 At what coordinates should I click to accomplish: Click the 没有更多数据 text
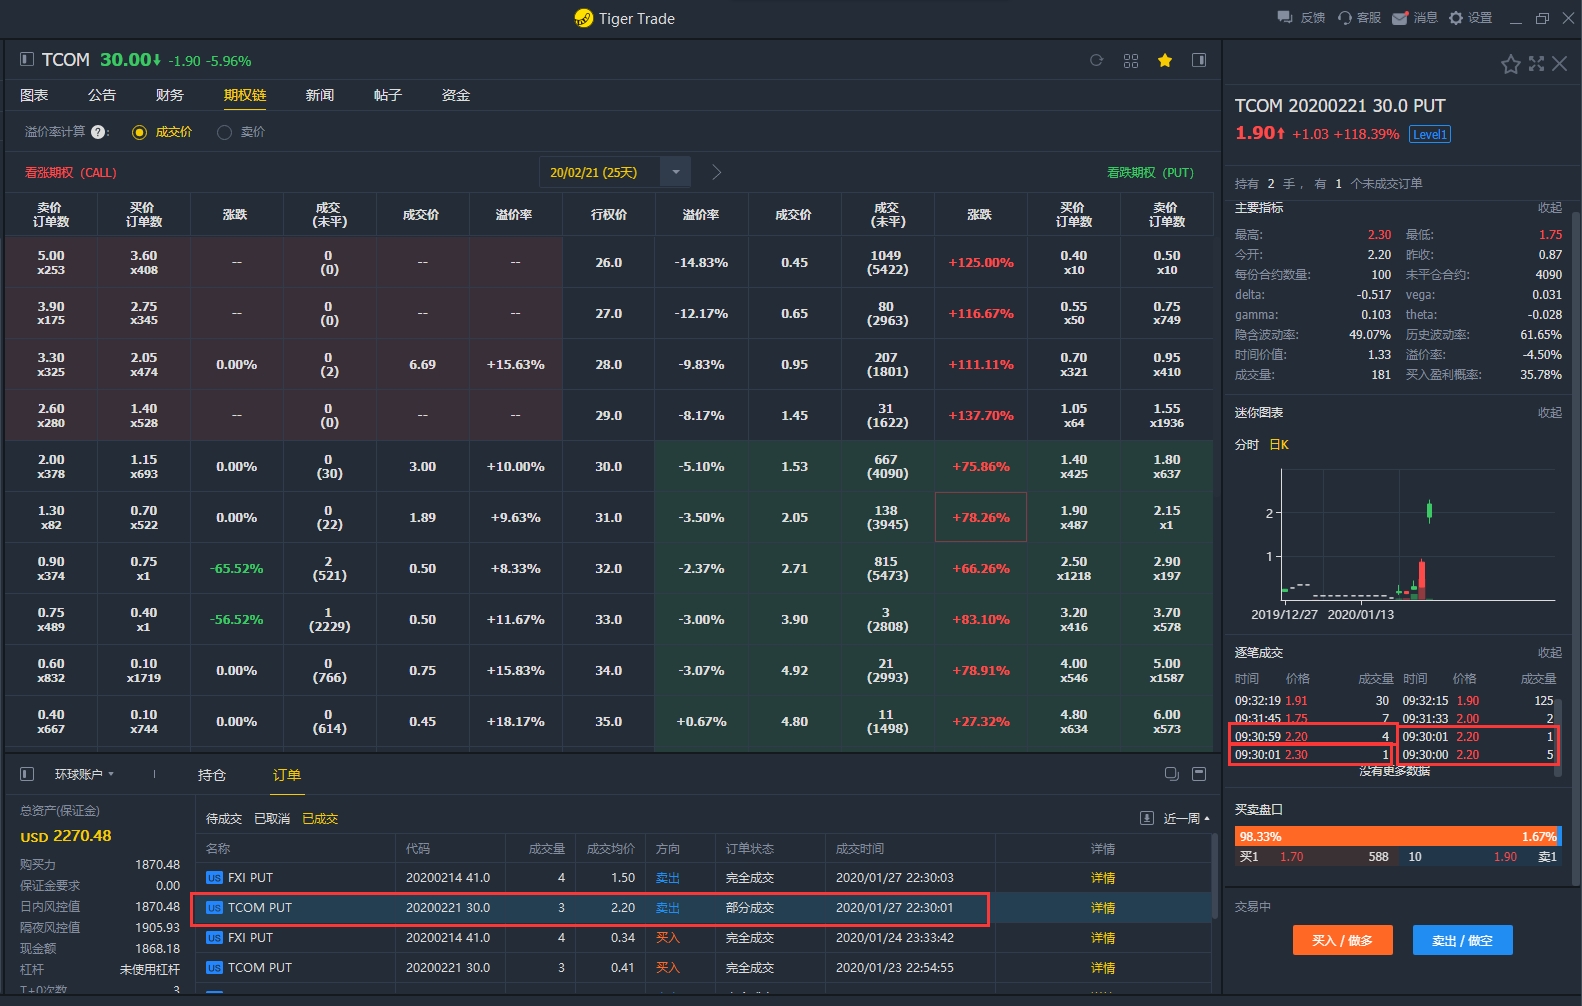click(x=1395, y=771)
